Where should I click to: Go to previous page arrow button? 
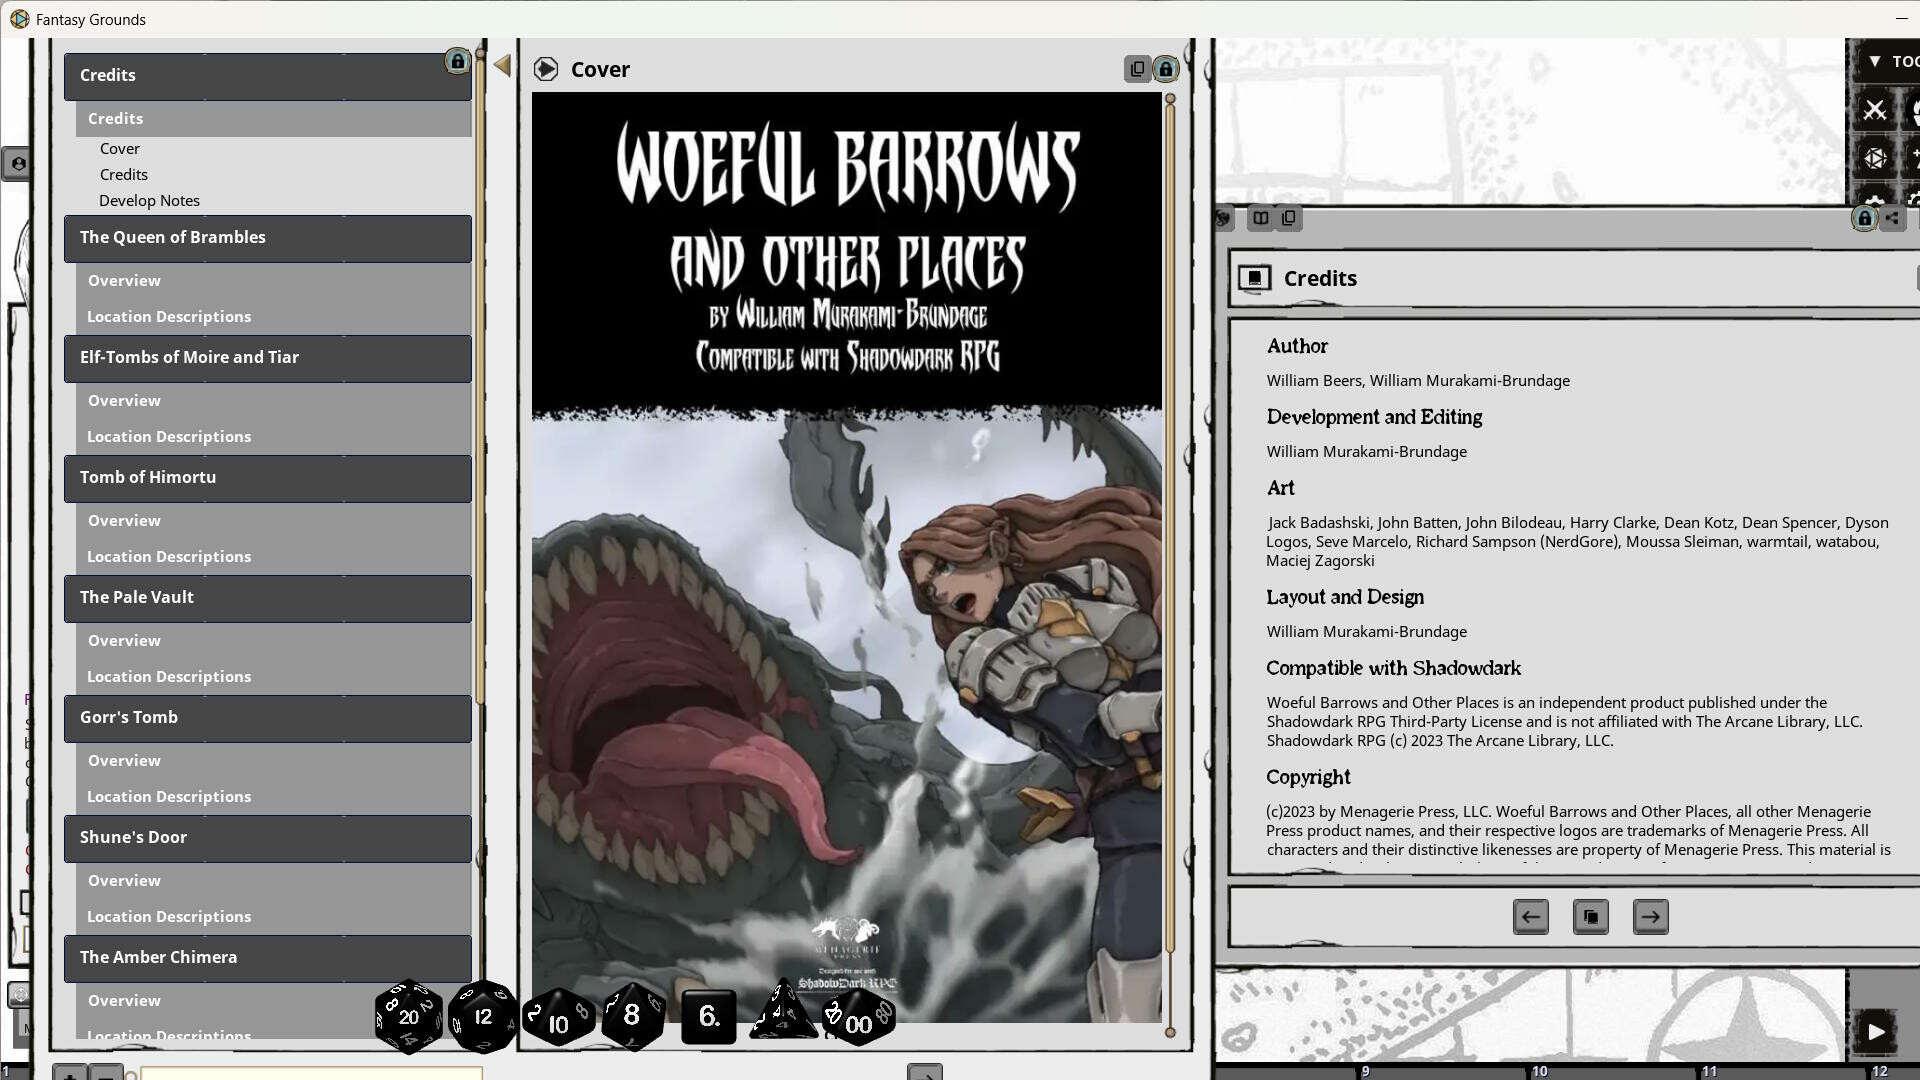click(x=1530, y=917)
